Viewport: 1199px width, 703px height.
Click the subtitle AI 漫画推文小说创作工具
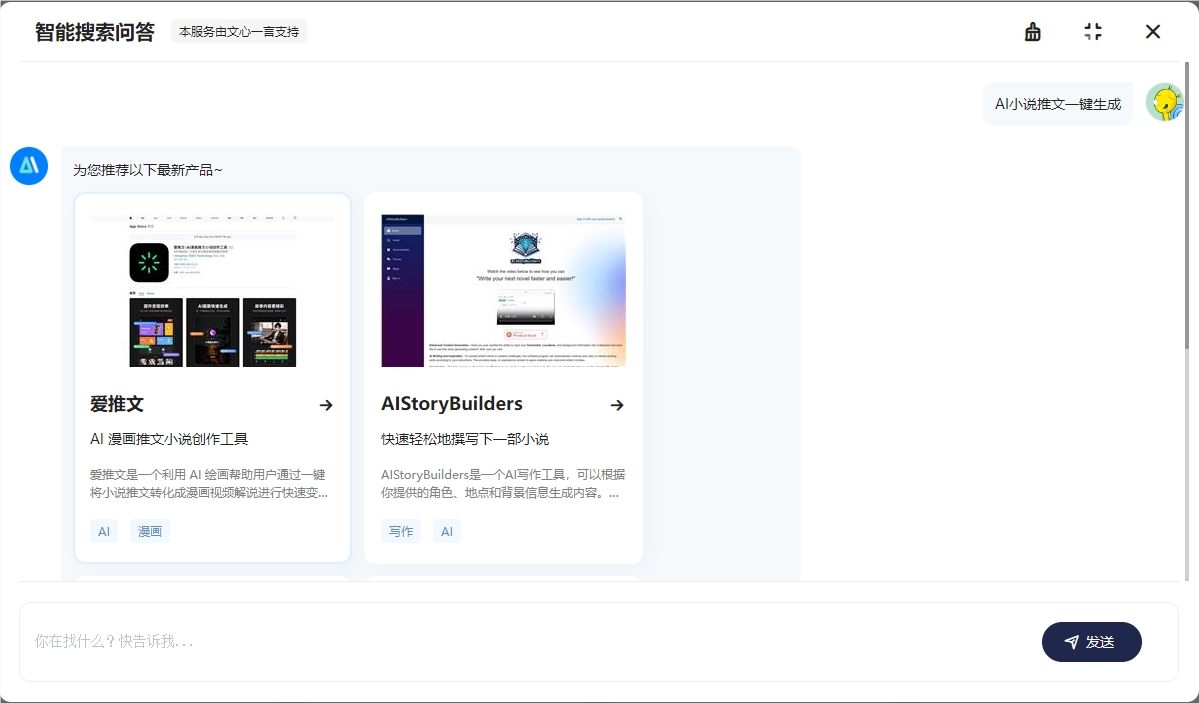tap(169, 439)
